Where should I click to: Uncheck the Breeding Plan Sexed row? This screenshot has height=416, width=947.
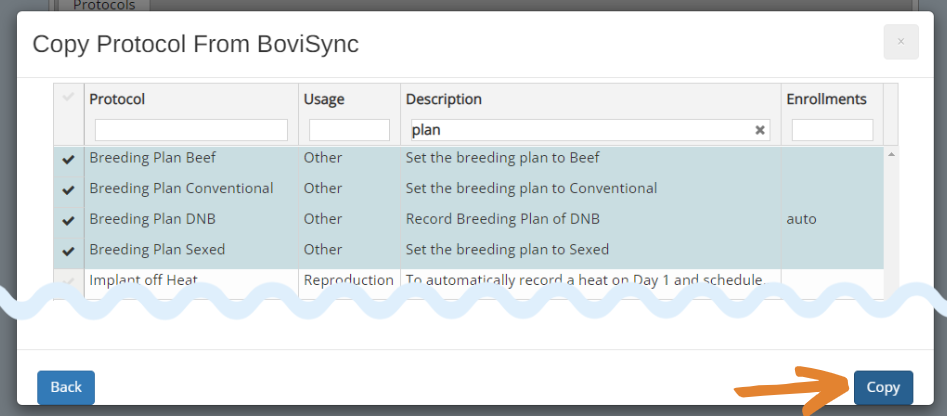coord(68,250)
